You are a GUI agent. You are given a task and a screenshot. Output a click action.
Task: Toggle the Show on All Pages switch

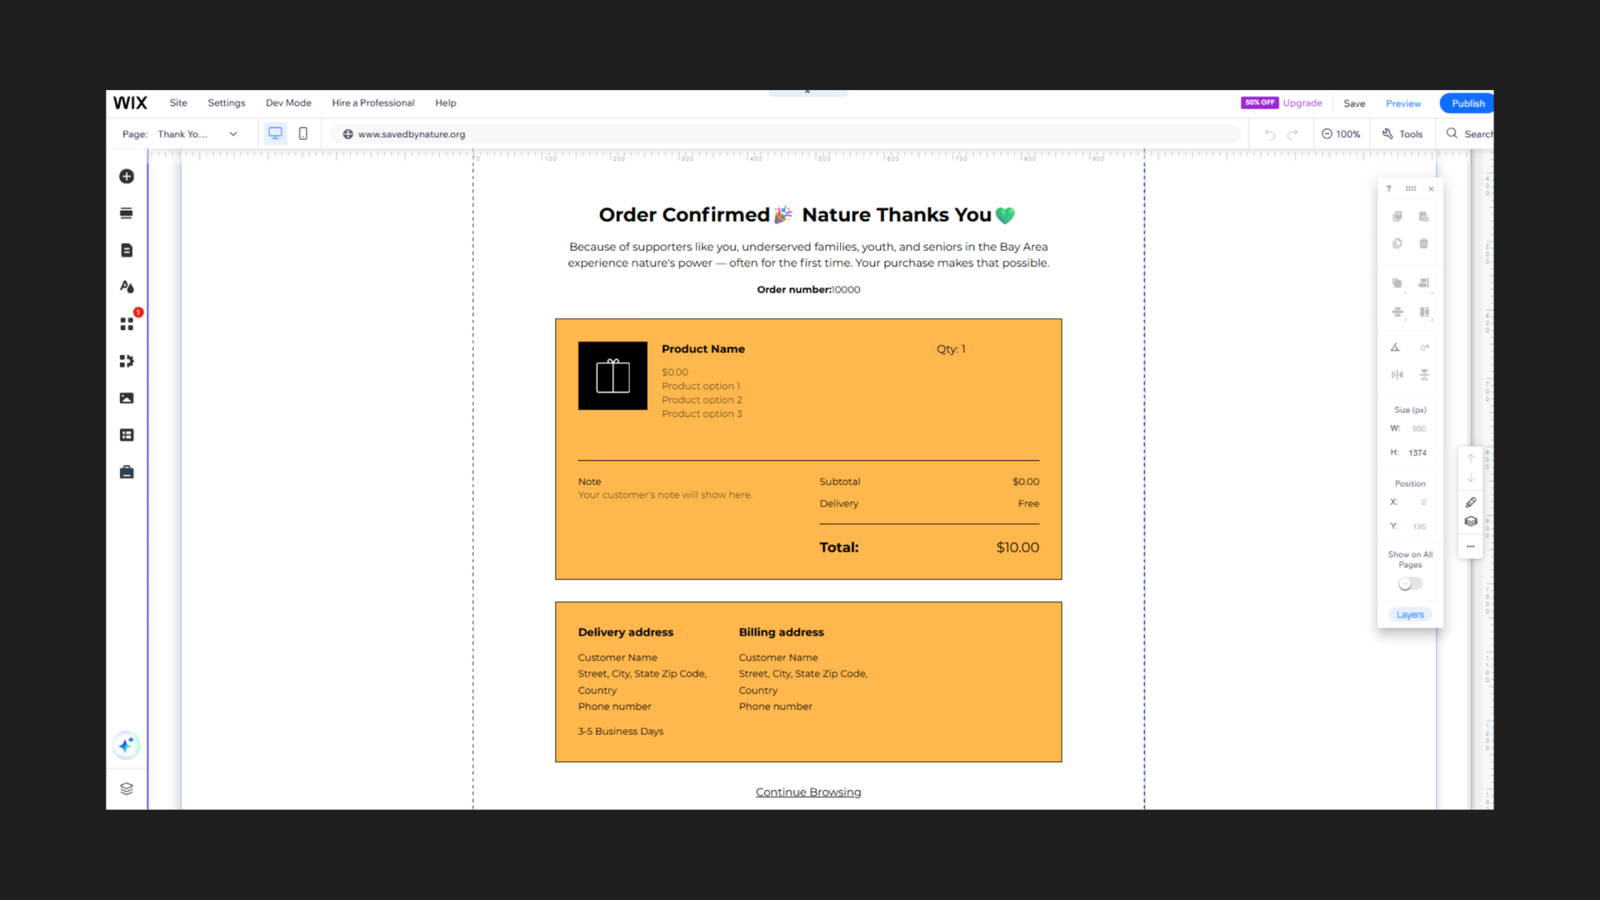point(1409,583)
